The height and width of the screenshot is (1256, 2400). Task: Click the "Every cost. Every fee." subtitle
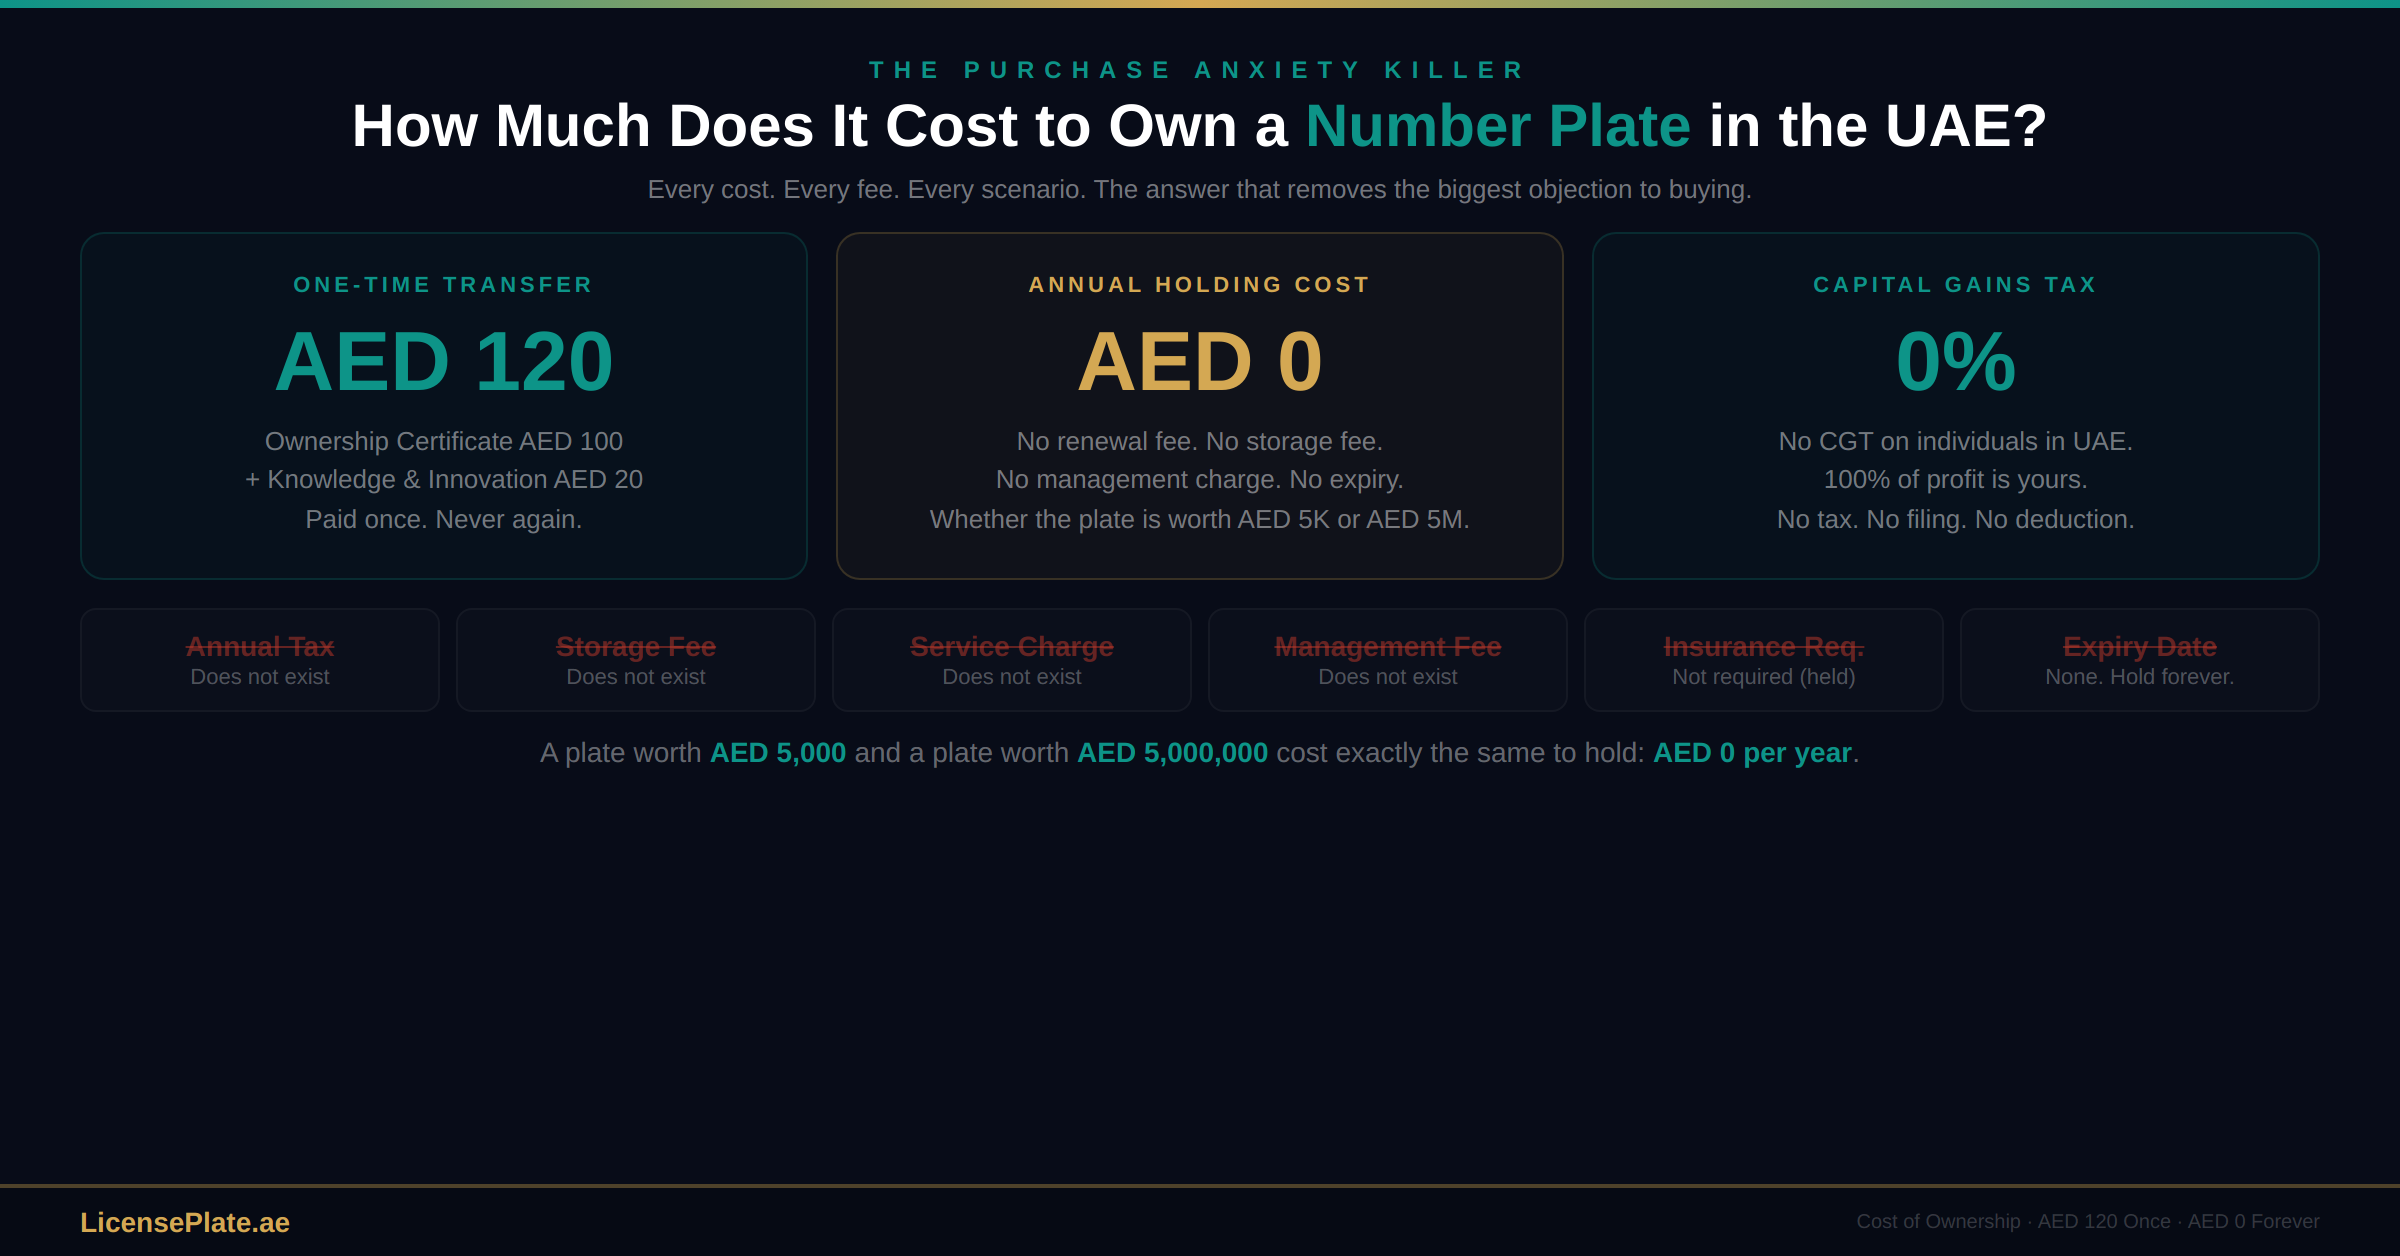coord(1199,190)
